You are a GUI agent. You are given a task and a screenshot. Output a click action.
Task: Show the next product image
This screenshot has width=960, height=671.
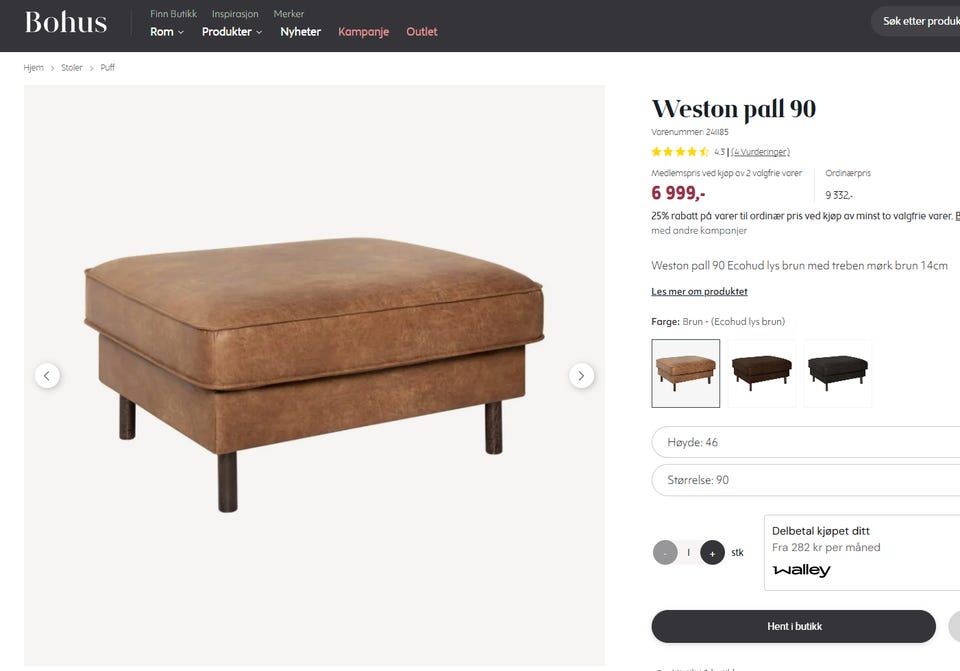(581, 375)
